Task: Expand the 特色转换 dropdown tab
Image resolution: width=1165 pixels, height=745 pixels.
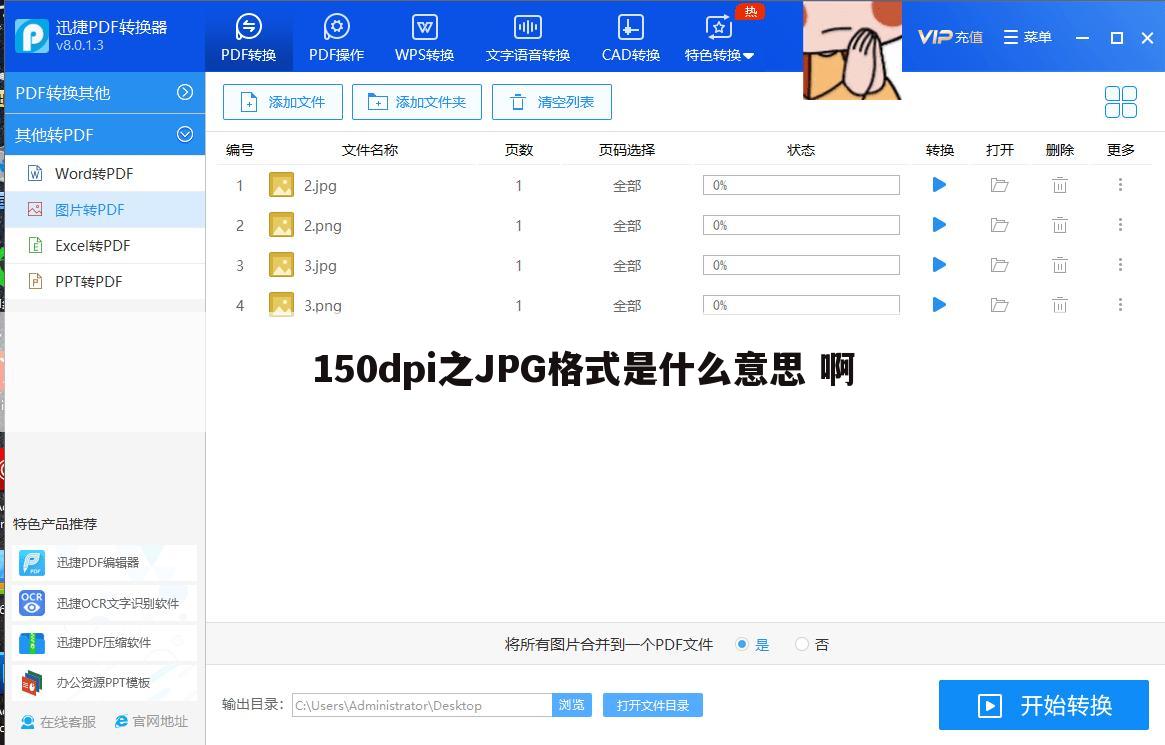Action: (x=718, y=37)
